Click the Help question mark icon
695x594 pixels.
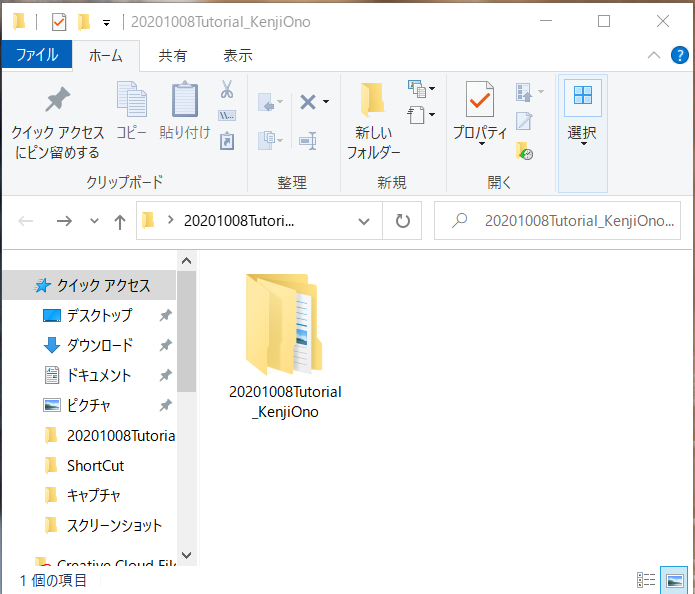pos(679,55)
